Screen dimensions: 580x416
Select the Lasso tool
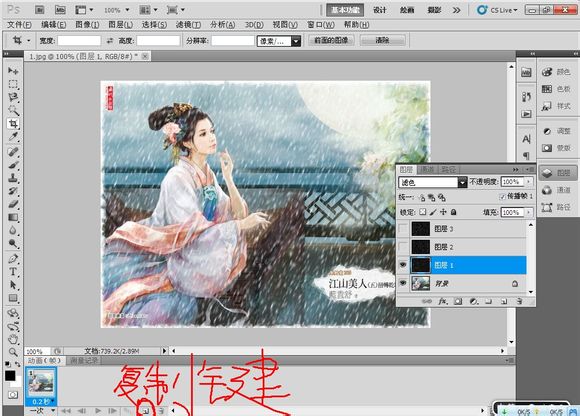click(x=13, y=97)
